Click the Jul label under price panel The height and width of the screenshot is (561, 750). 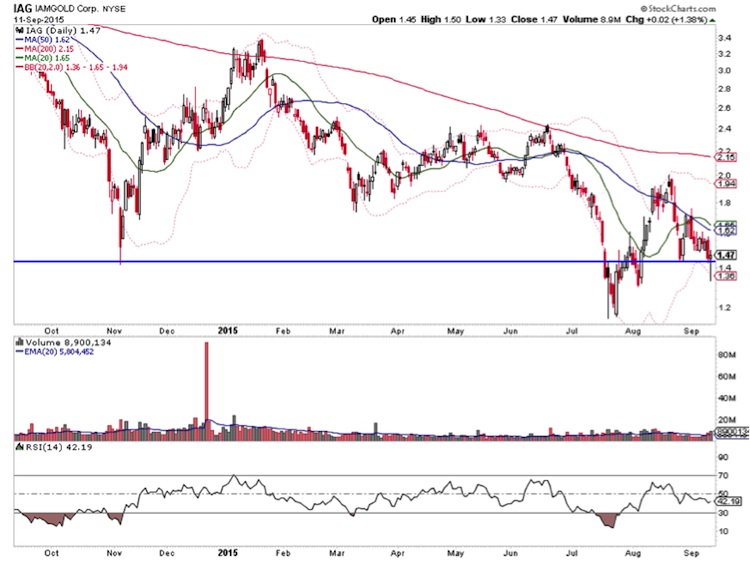point(571,331)
